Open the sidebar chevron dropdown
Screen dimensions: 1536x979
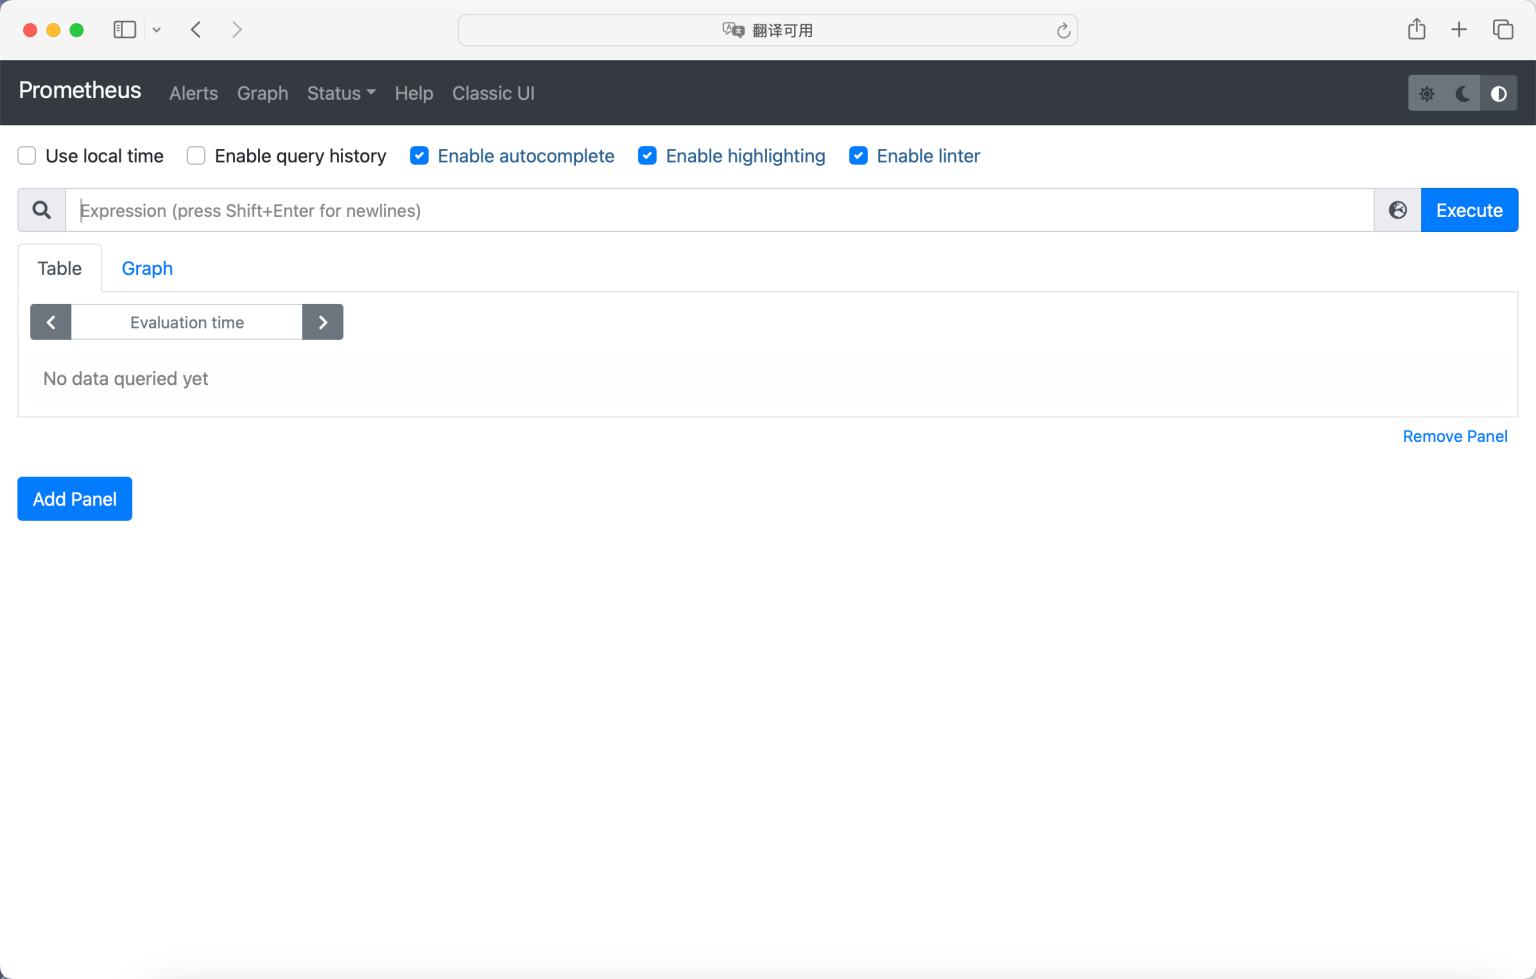tap(156, 29)
